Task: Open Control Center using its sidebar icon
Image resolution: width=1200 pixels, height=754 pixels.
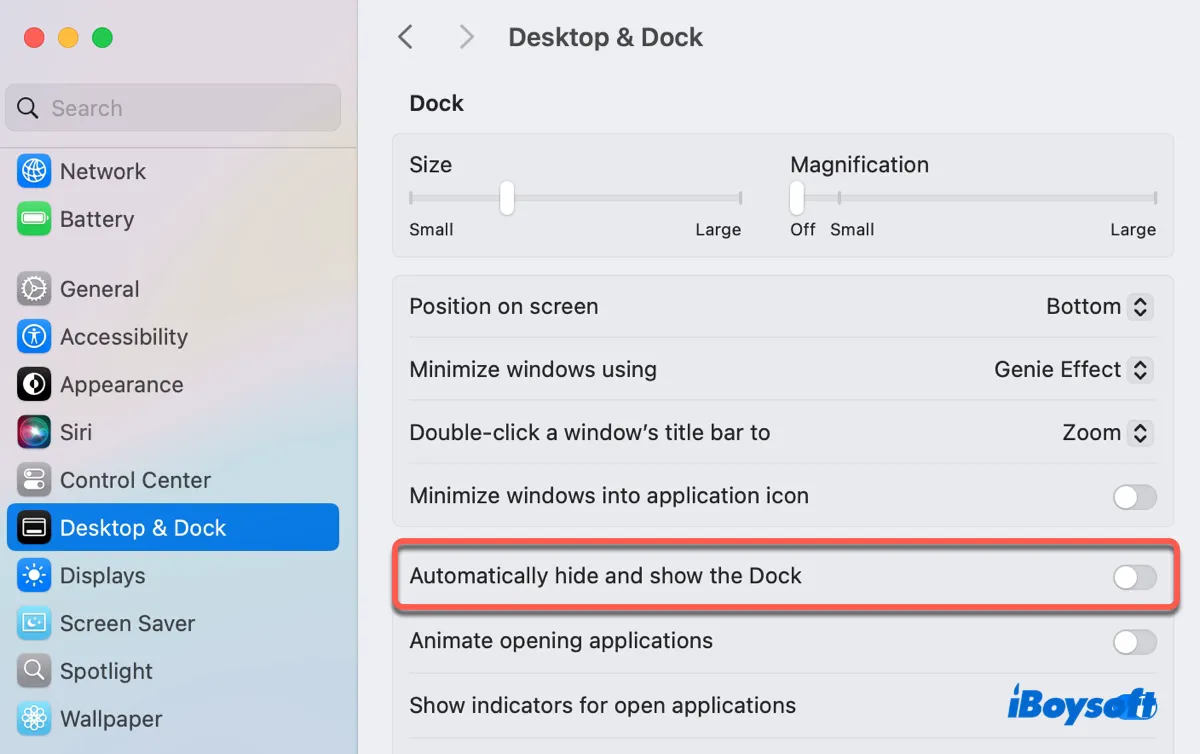Action: 34,480
